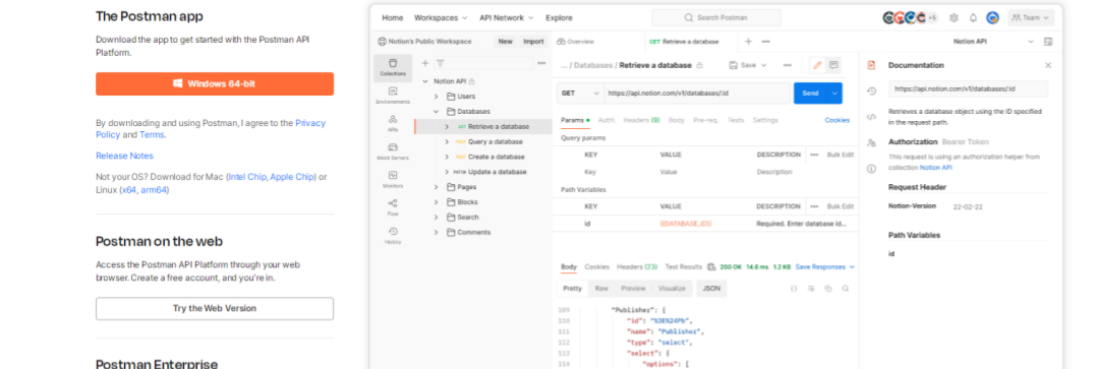Expand the Blocks folder
Viewport: 1098px width, 369px height.
coord(436,202)
